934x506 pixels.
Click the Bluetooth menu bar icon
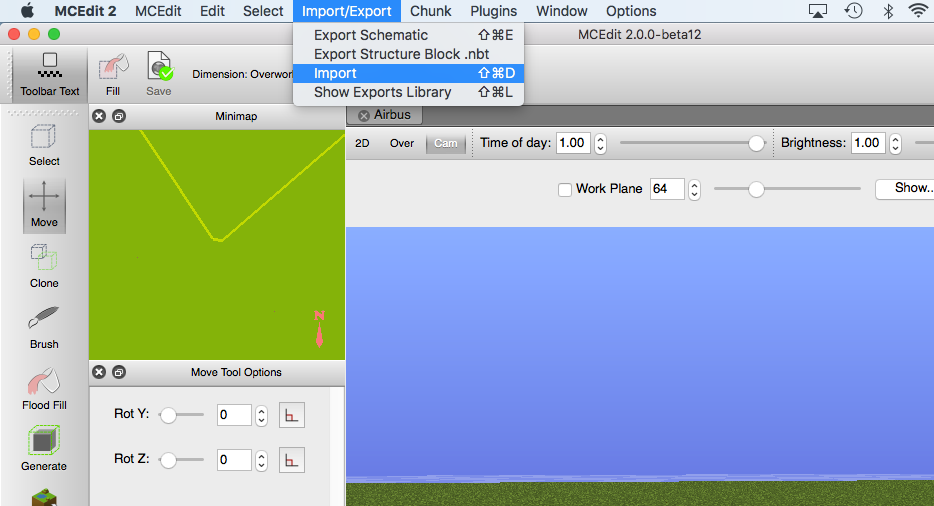coord(888,11)
